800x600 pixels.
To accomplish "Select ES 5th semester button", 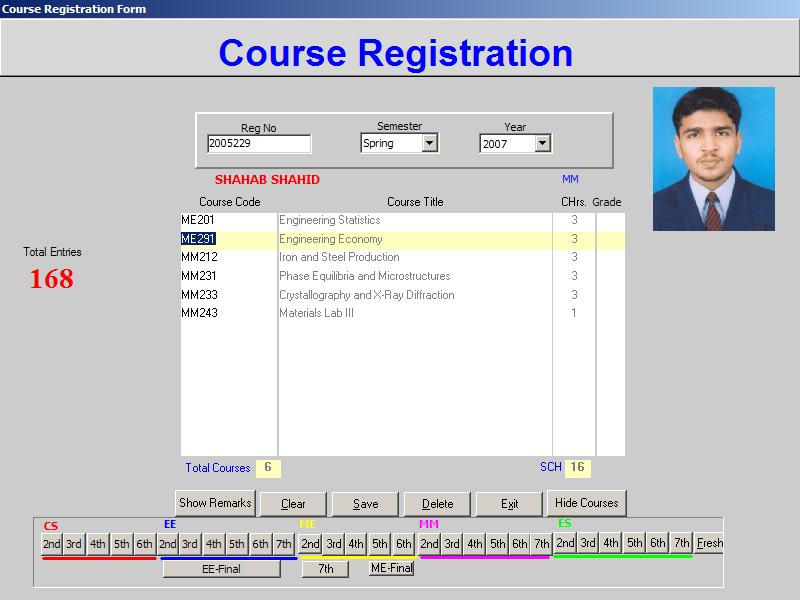I will pyautogui.click(x=634, y=543).
